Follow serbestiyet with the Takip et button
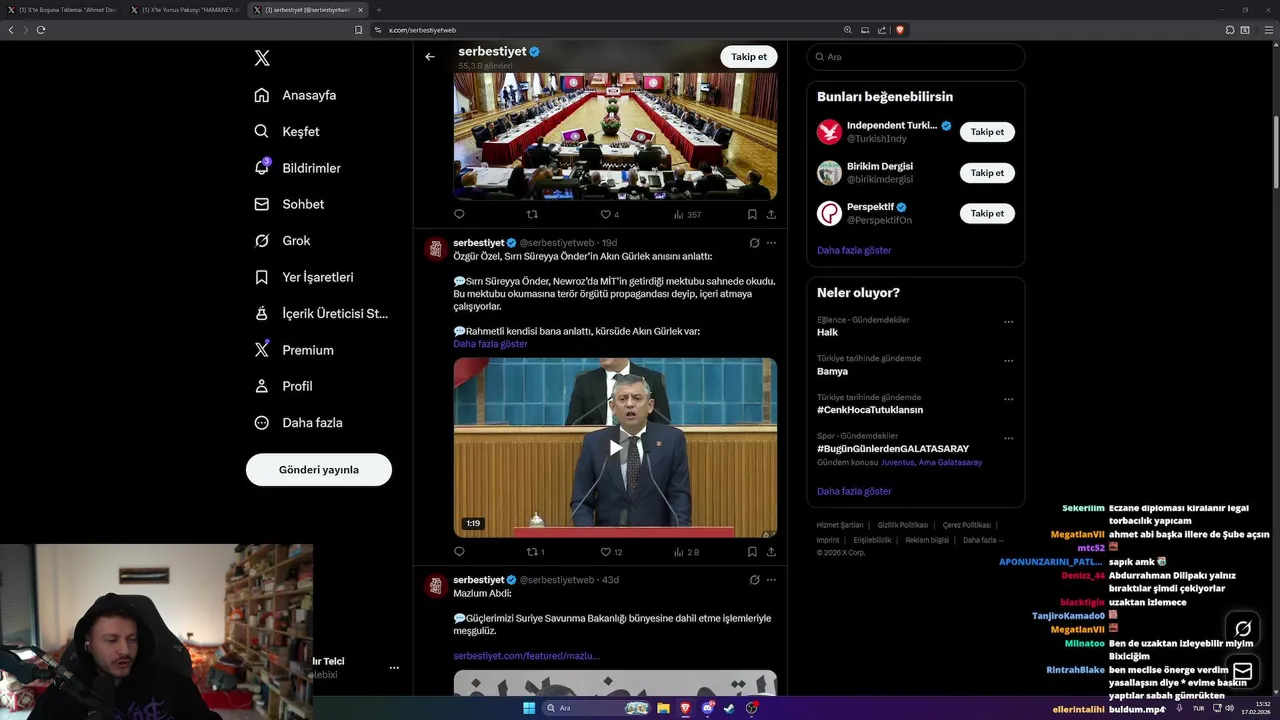The image size is (1280, 720). pyautogui.click(x=749, y=57)
